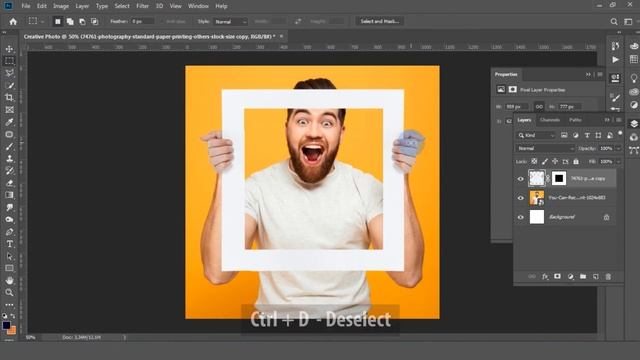The height and width of the screenshot is (360, 640).
Task: Toggle Lock all padlock in Layers panel
Action: pos(576,162)
